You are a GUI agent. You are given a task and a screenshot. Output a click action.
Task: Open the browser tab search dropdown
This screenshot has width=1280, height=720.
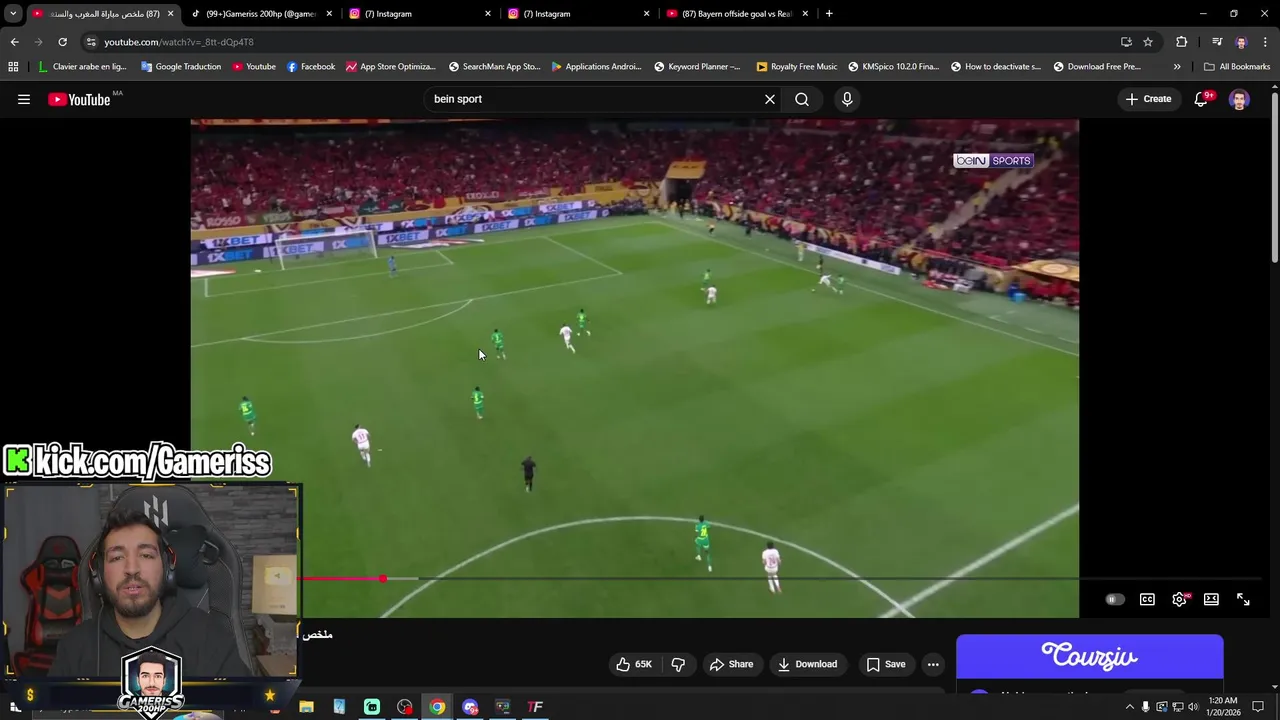pyautogui.click(x=13, y=14)
